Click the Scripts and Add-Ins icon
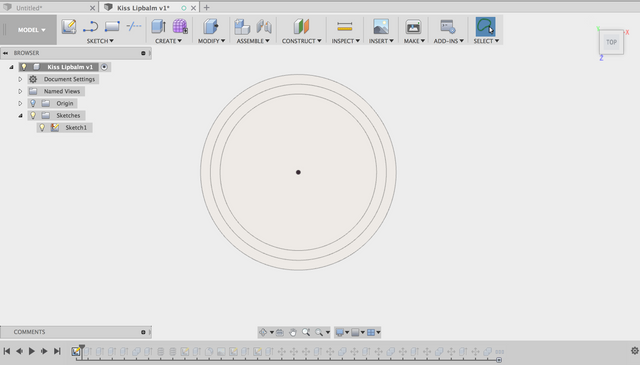The width and height of the screenshot is (640, 365). 448,27
